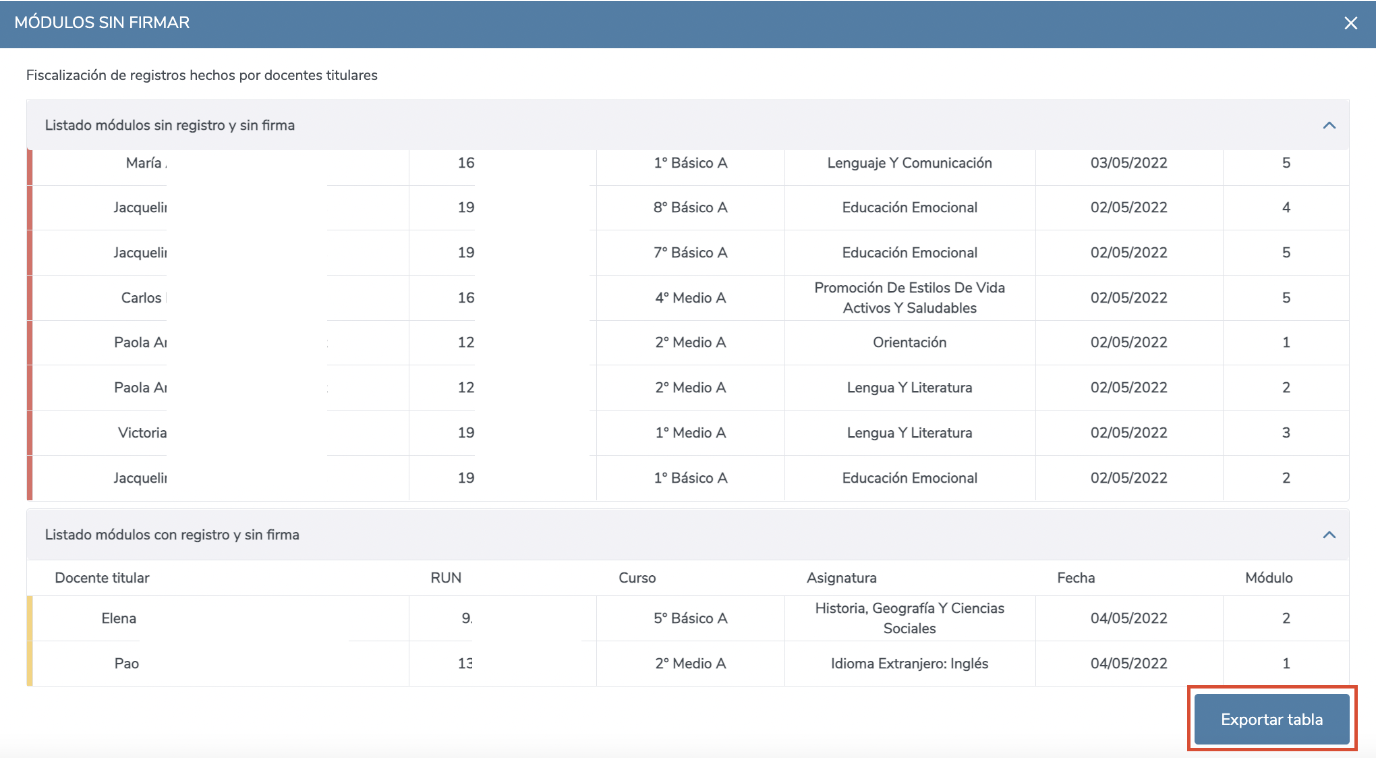Click Educación Emocional in the 8° Básico A row

(910, 208)
